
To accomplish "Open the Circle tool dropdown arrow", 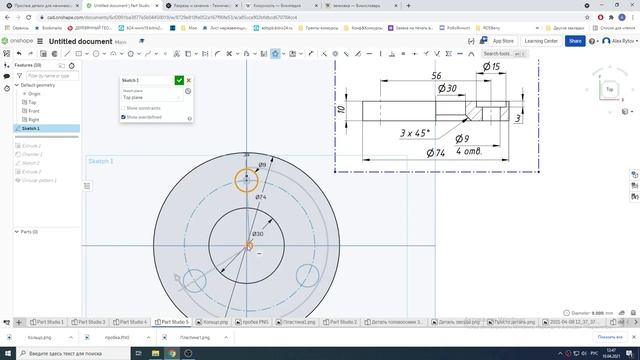I will [104, 54].
